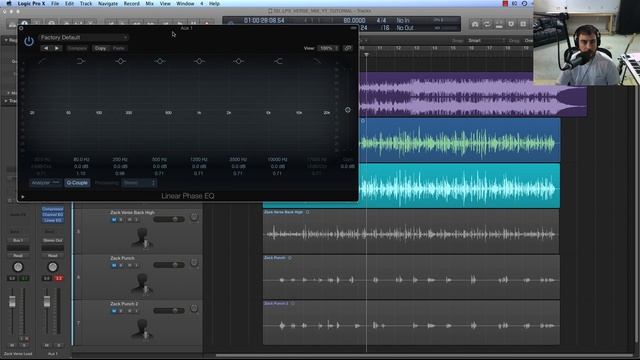Select the 80.0 Hz frequency value
Viewport: 640px width, 360px height.
[x=81, y=160]
